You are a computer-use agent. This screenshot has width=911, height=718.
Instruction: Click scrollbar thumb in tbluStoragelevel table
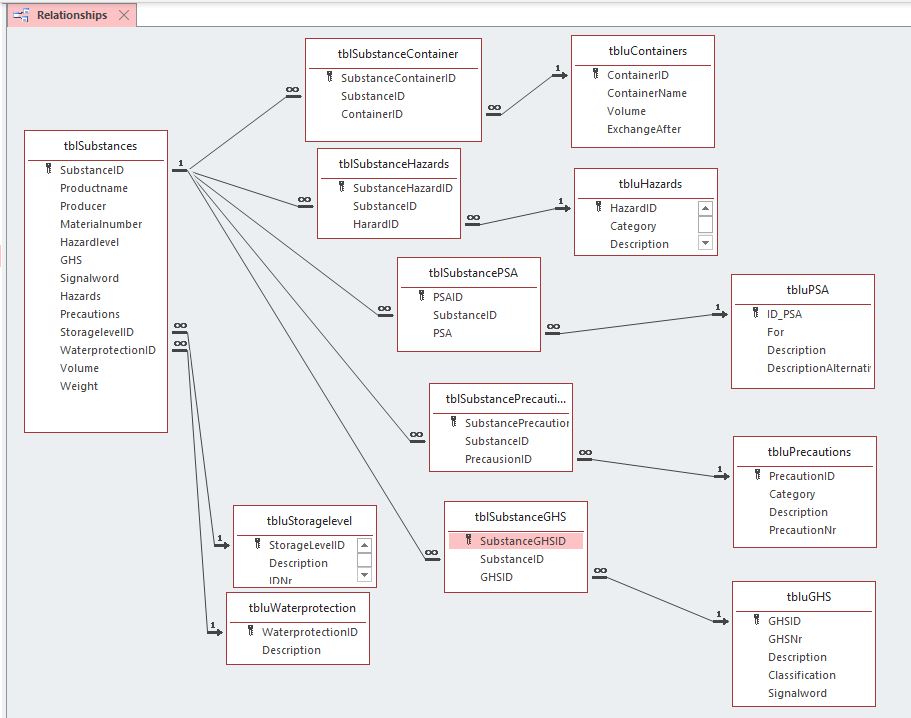(364, 560)
